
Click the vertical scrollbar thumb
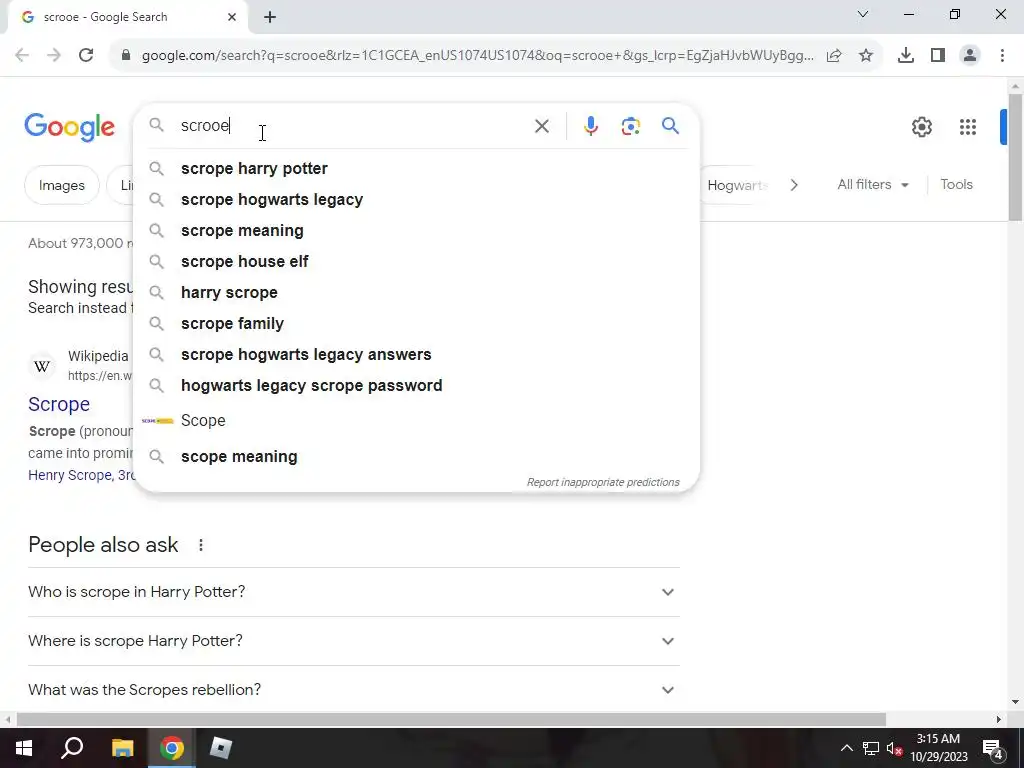1015,157
